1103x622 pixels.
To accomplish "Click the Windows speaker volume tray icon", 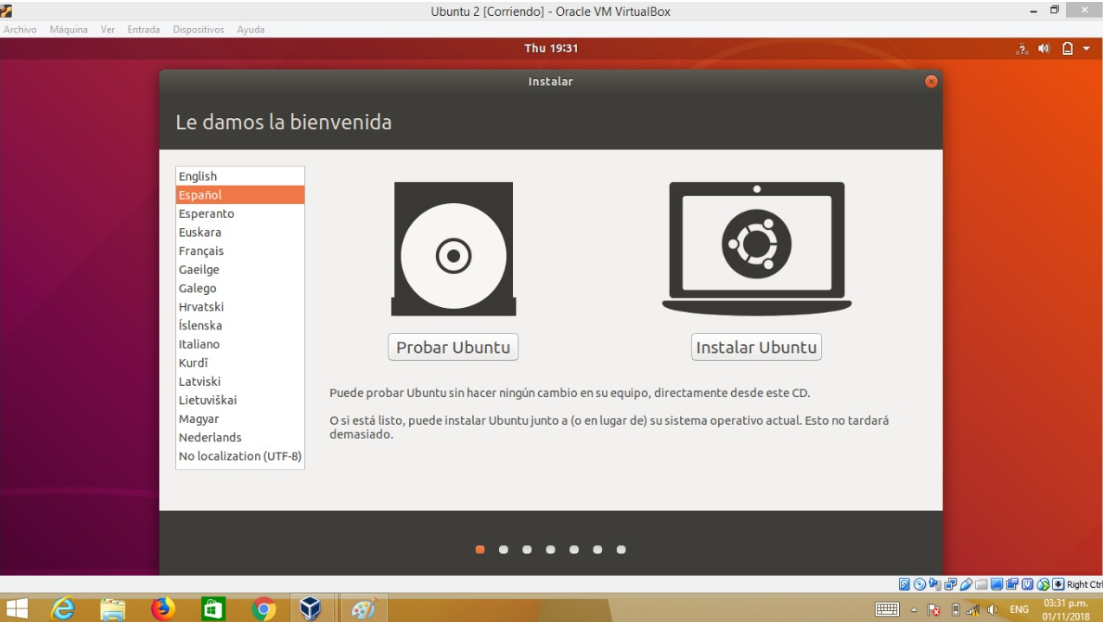I will click(992, 610).
